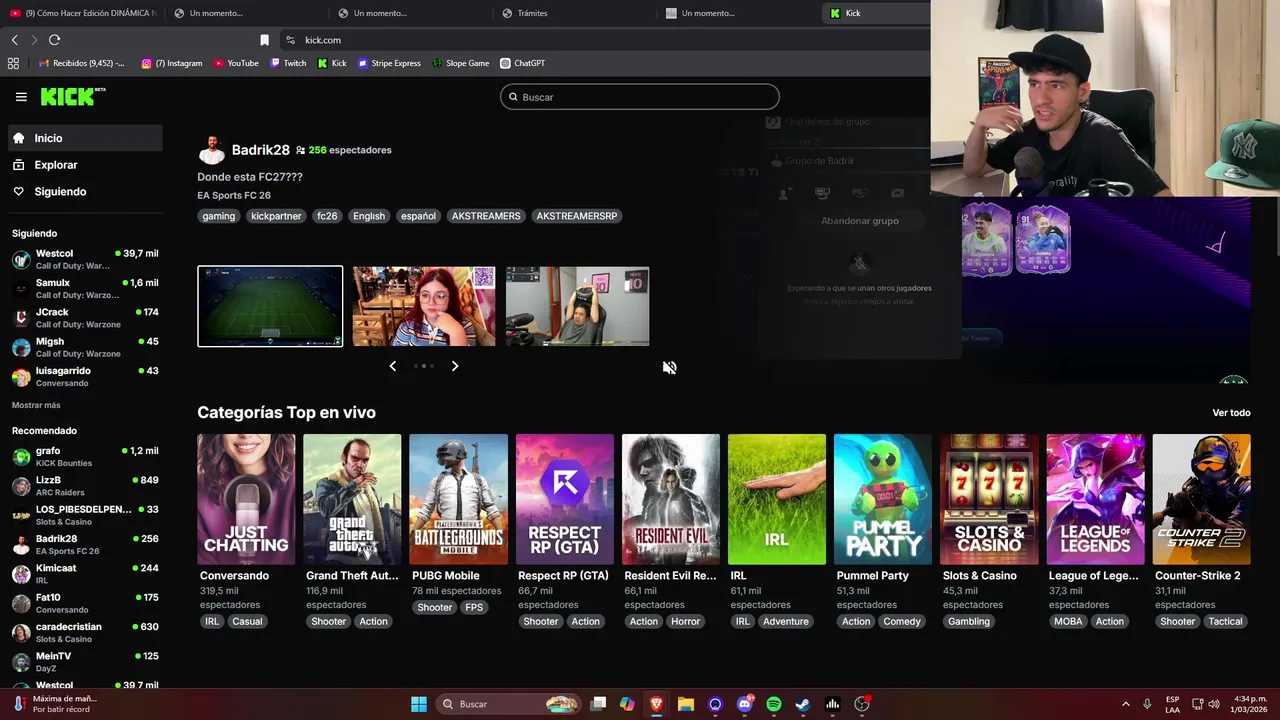Select the red-haired woman stream thumbnail

[x=423, y=306]
